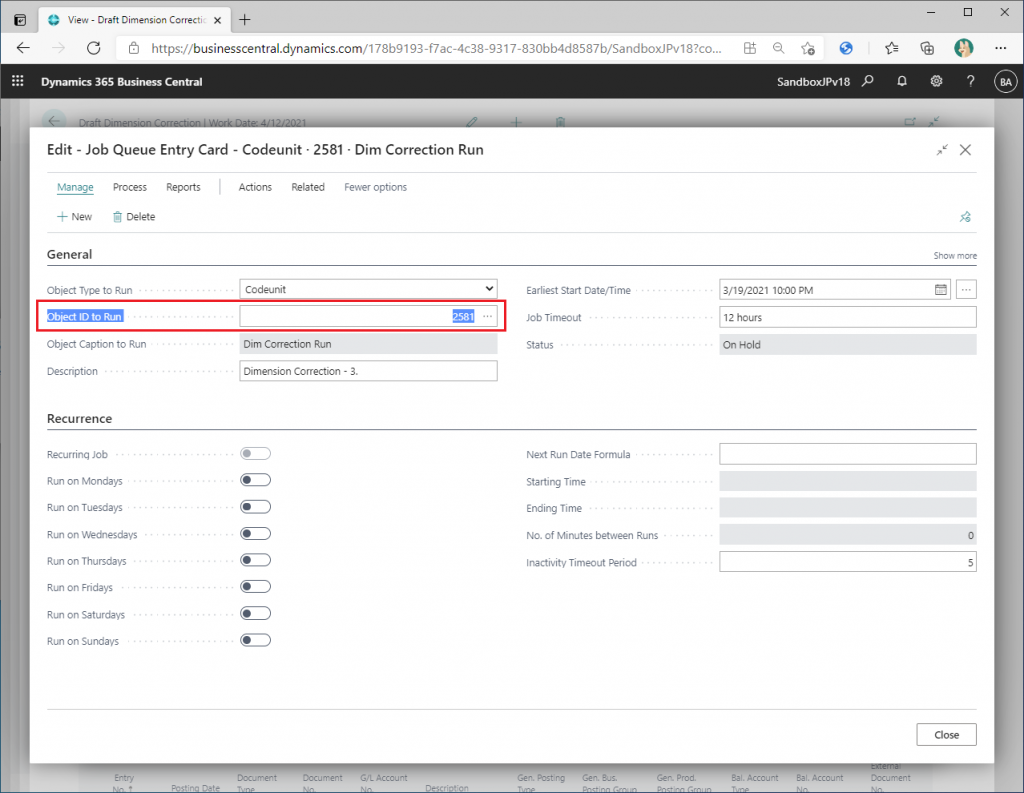The width and height of the screenshot is (1024, 793).
Task: Pin the action bar with the pin icon
Action: [x=965, y=217]
